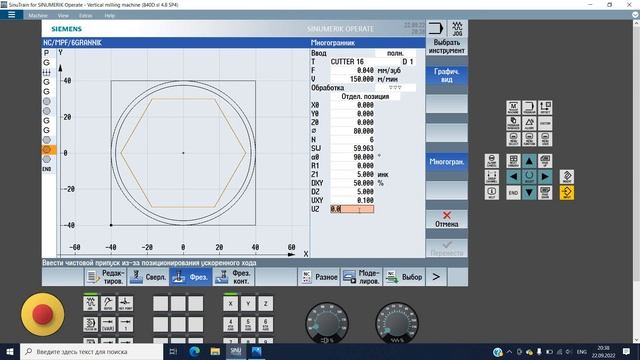Click the machine area icon beside JOG

click(436, 29)
